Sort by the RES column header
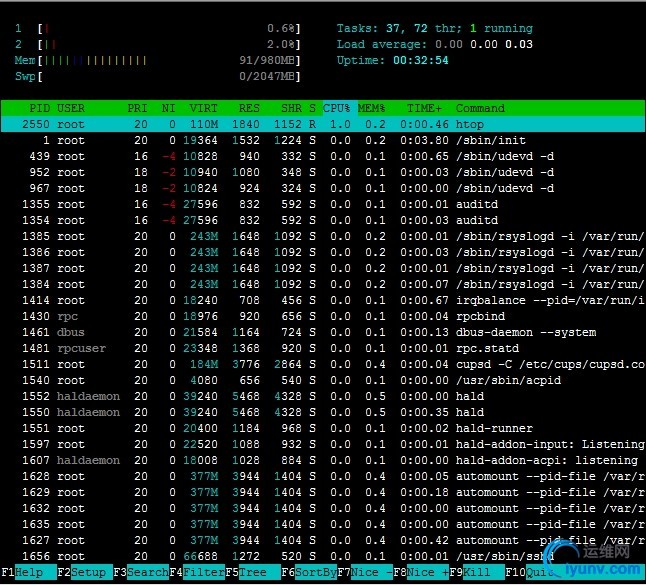Screen dimensions: 646x585 [249, 108]
